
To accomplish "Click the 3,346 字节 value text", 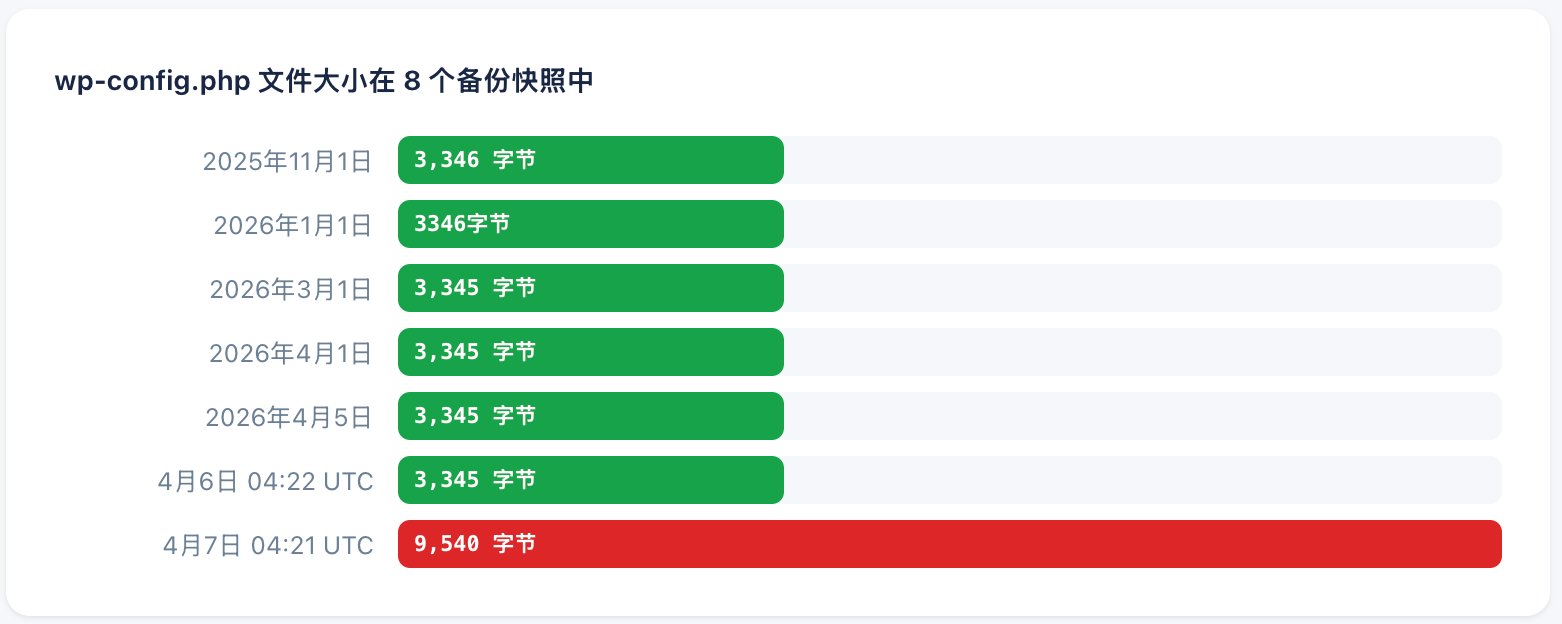I will click(x=475, y=160).
